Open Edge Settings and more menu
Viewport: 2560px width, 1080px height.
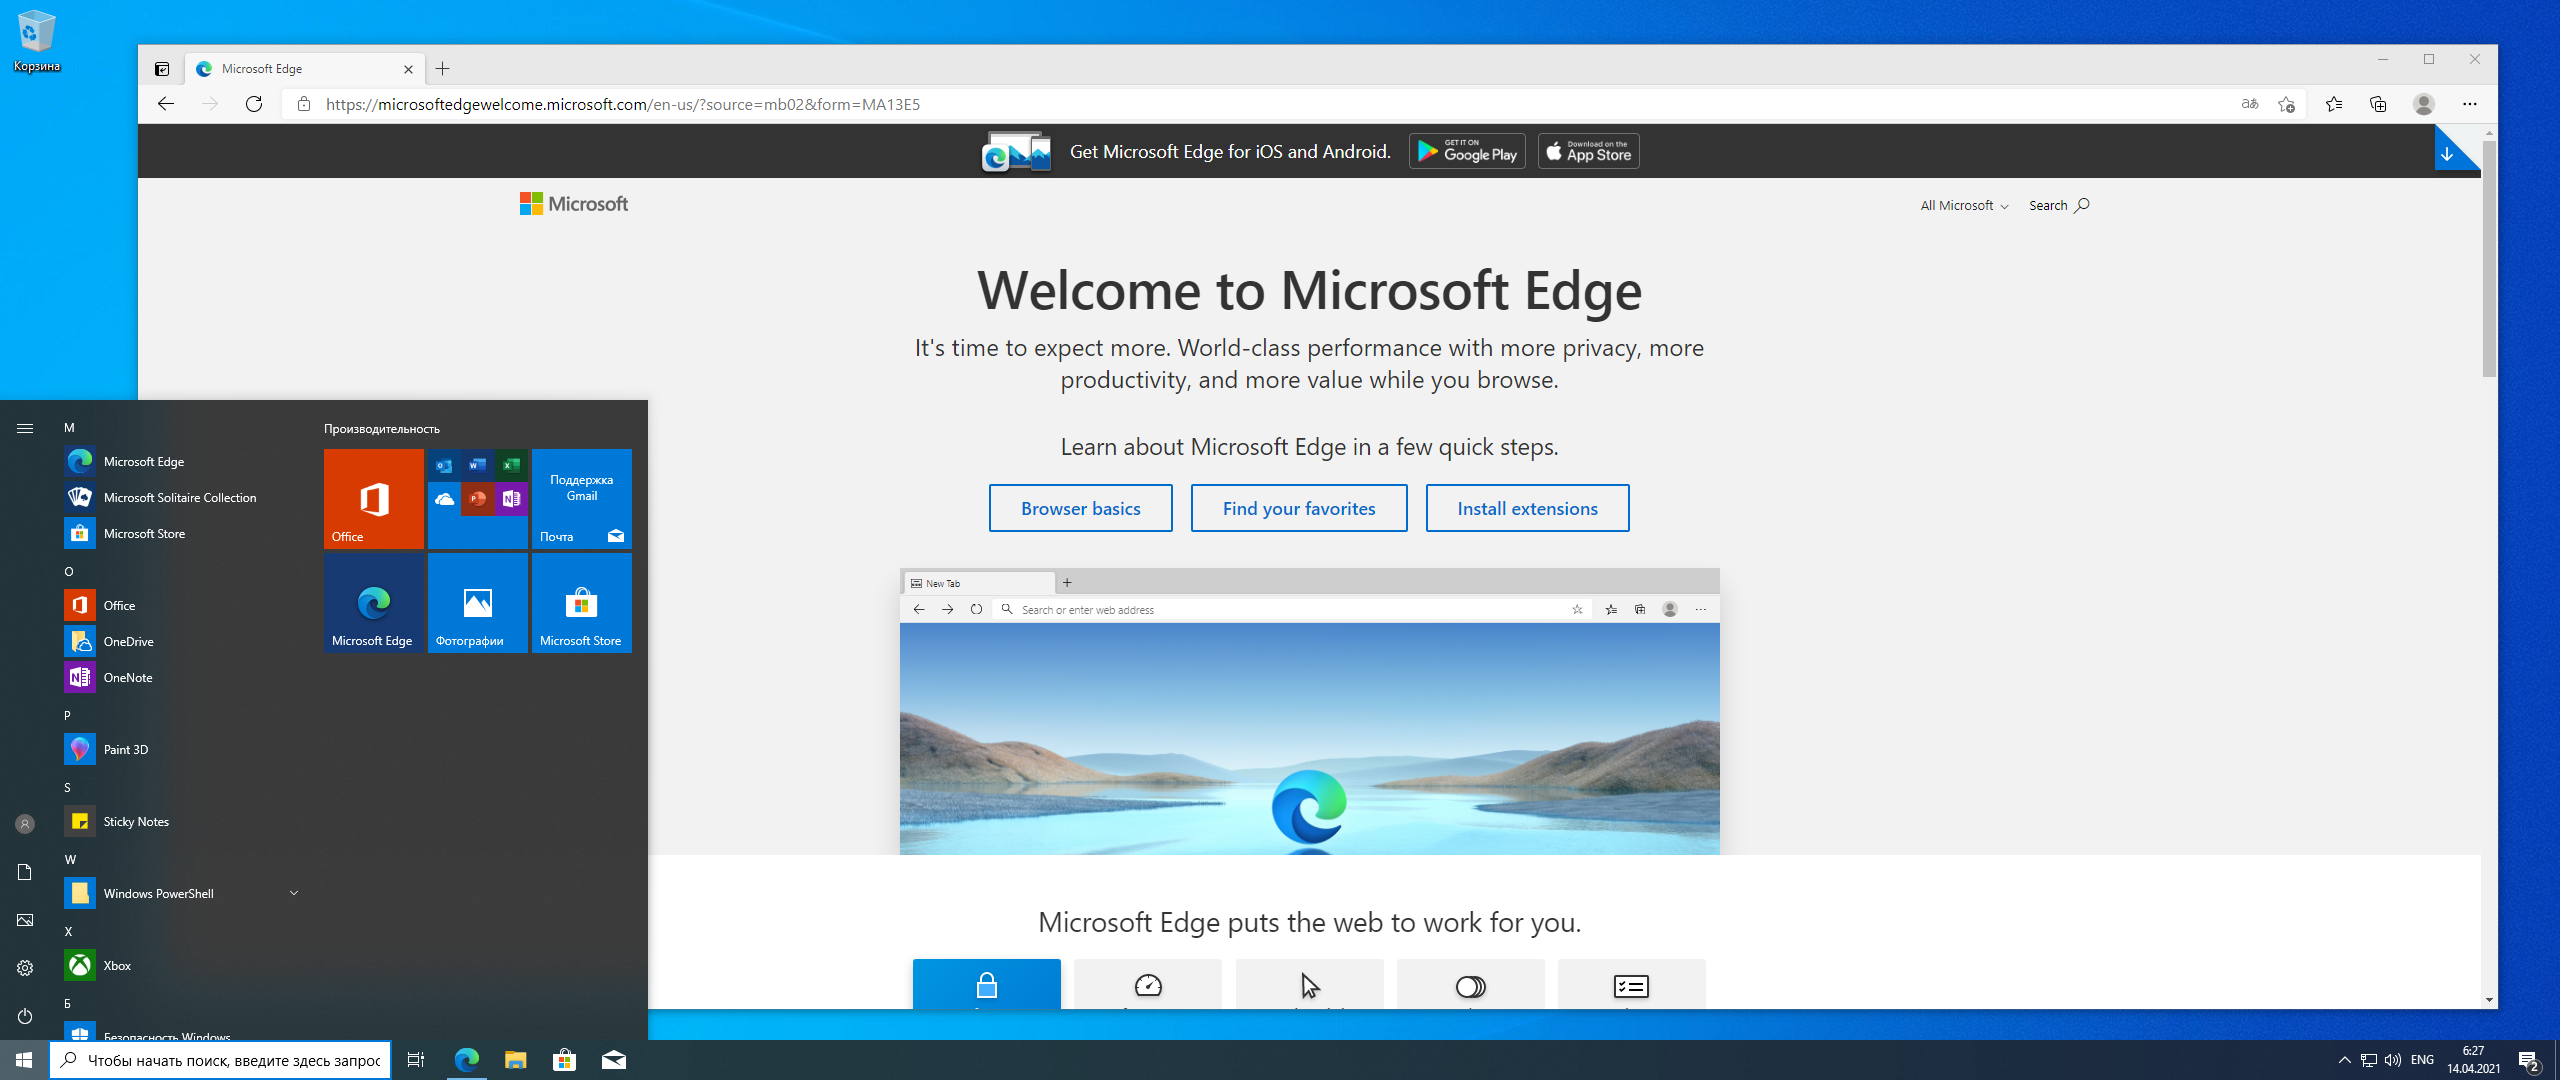pos(2470,104)
